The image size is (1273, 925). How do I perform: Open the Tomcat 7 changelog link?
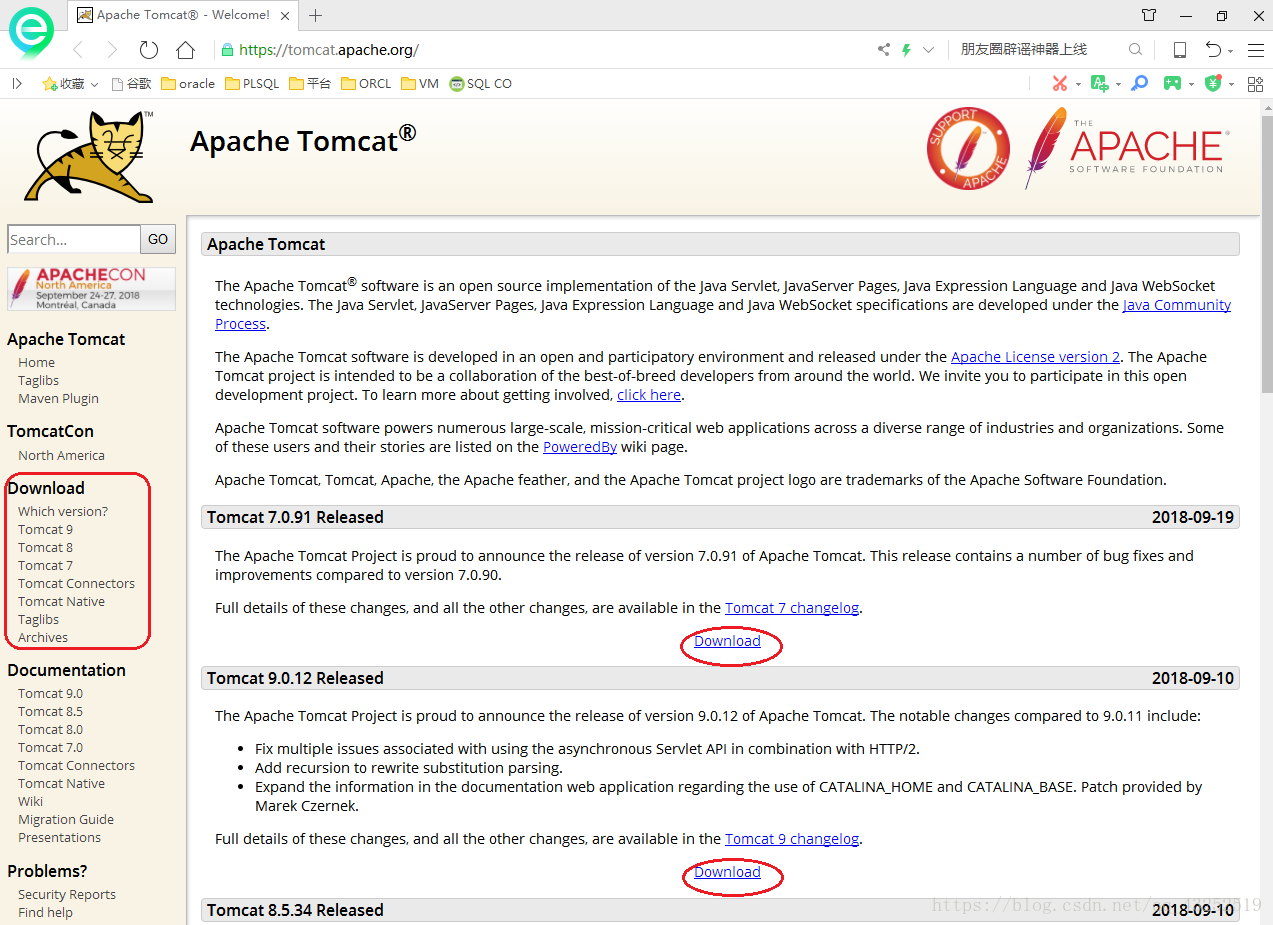[x=792, y=607]
